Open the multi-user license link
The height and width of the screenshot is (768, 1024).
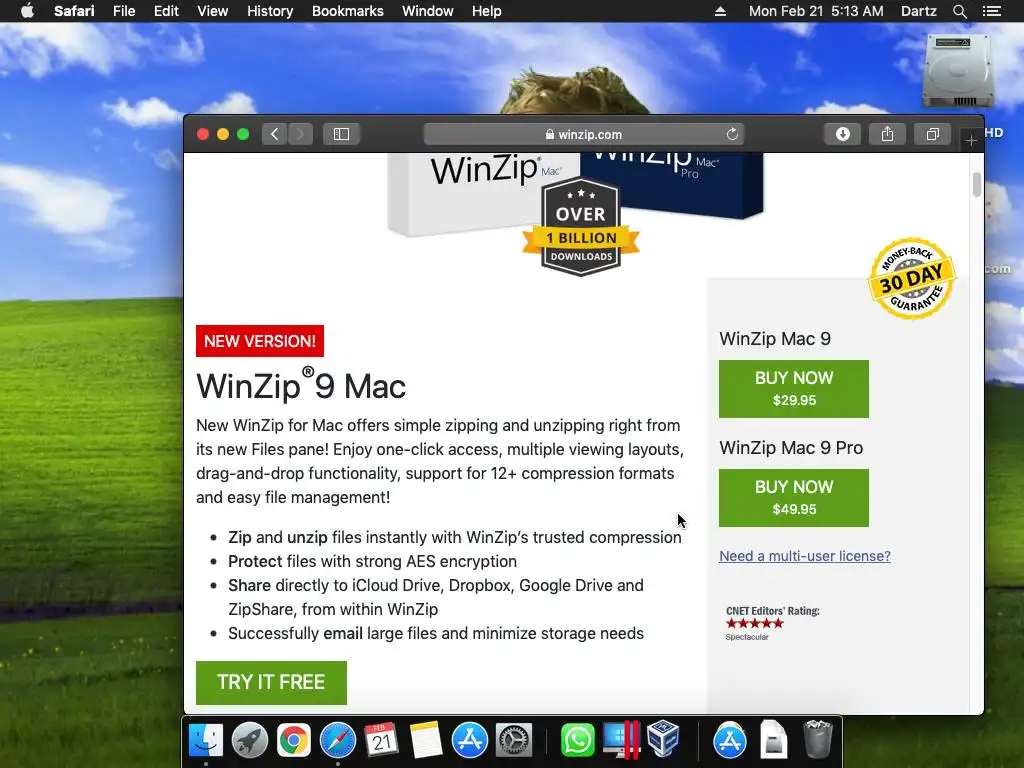point(805,556)
